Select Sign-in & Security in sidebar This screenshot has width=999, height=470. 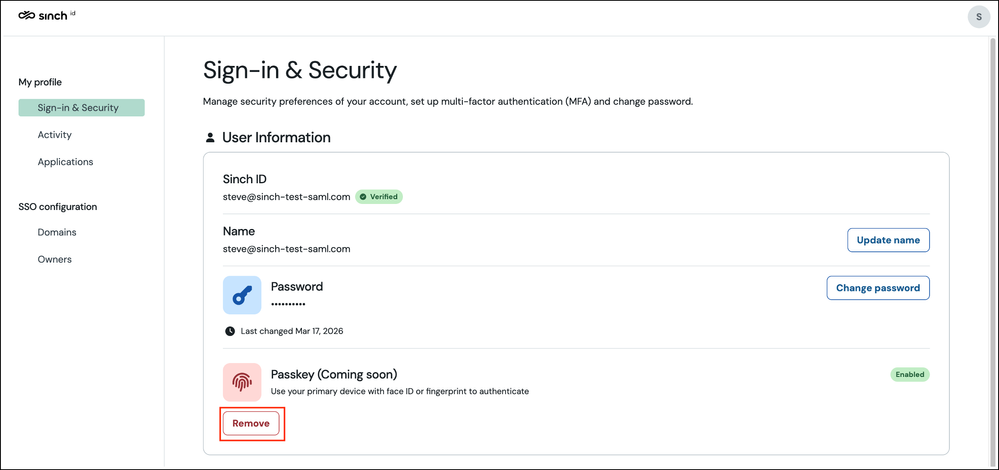click(82, 108)
